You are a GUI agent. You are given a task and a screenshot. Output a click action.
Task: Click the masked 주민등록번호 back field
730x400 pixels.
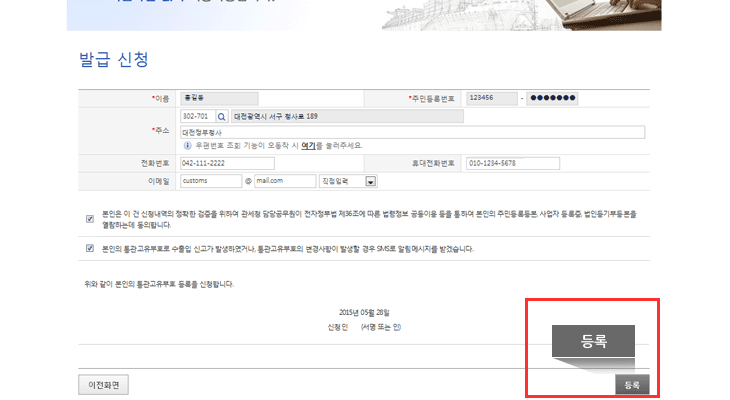coord(552,98)
